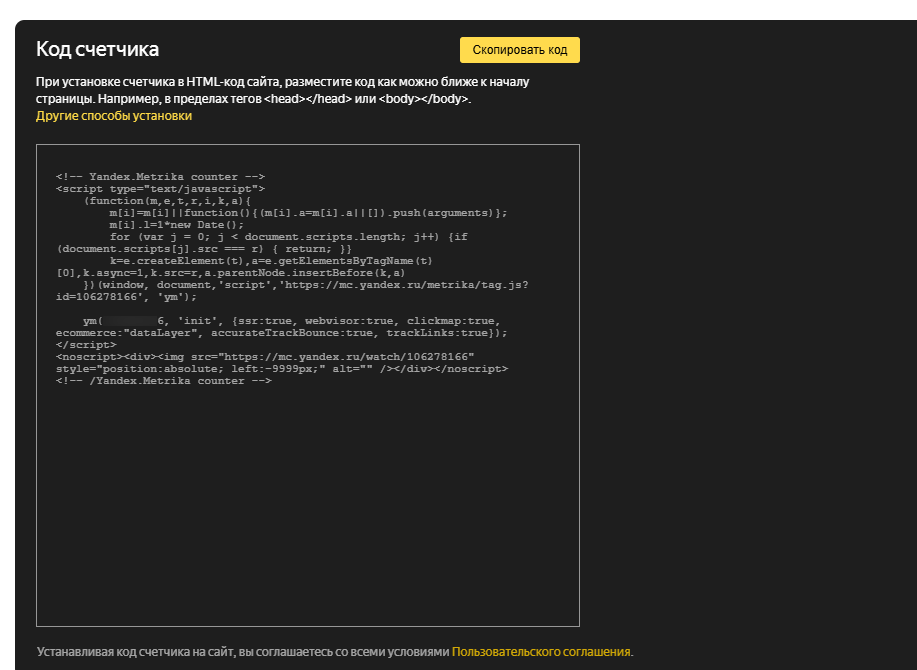The width and height of the screenshot is (917, 670).
Task: Click the noscript img watch URL line
Action: point(265,357)
